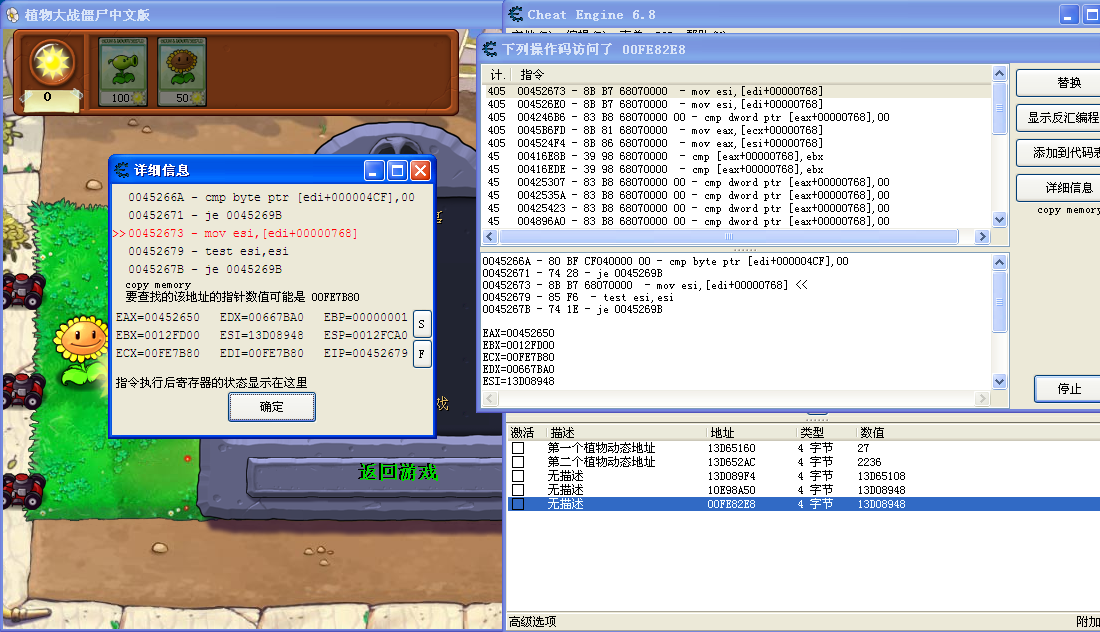Click the EIP=00452679 register in the dialog
1100x632 pixels.
point(365,354)
